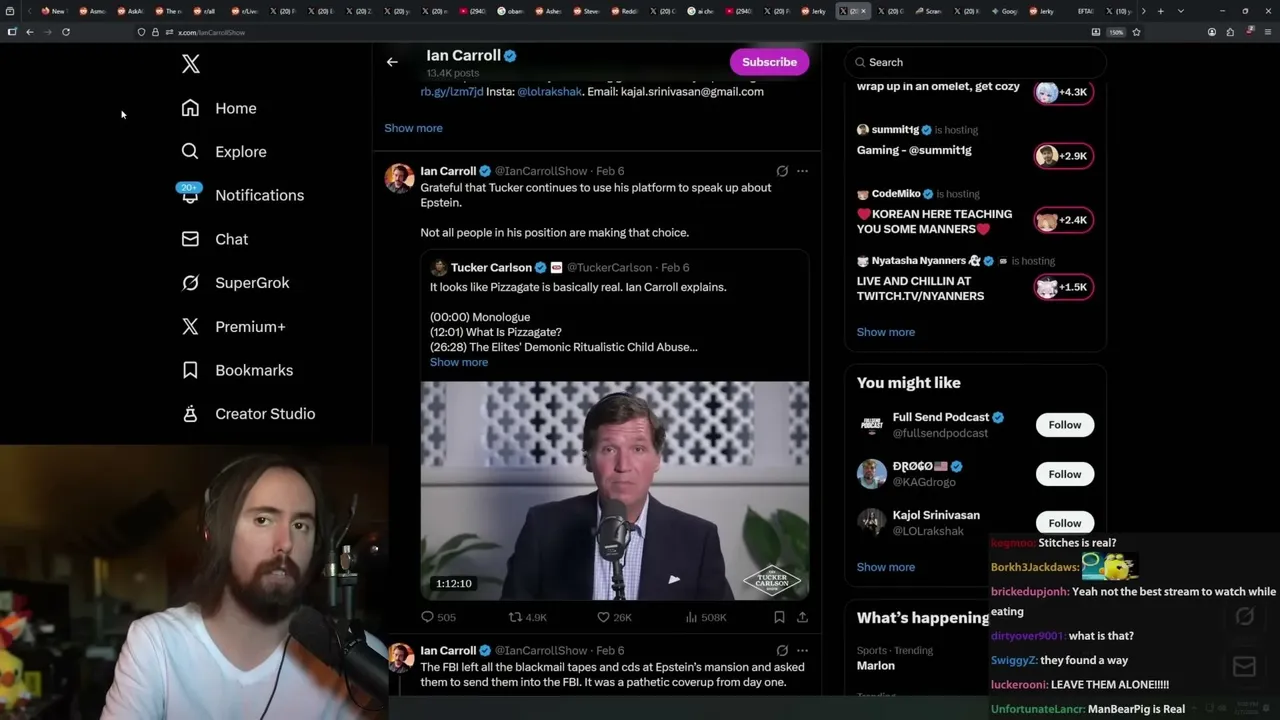Follow DROGO account
The width and height of the screenshot is (1280, 720).
pyautogui.click(x=1065, y=474)
